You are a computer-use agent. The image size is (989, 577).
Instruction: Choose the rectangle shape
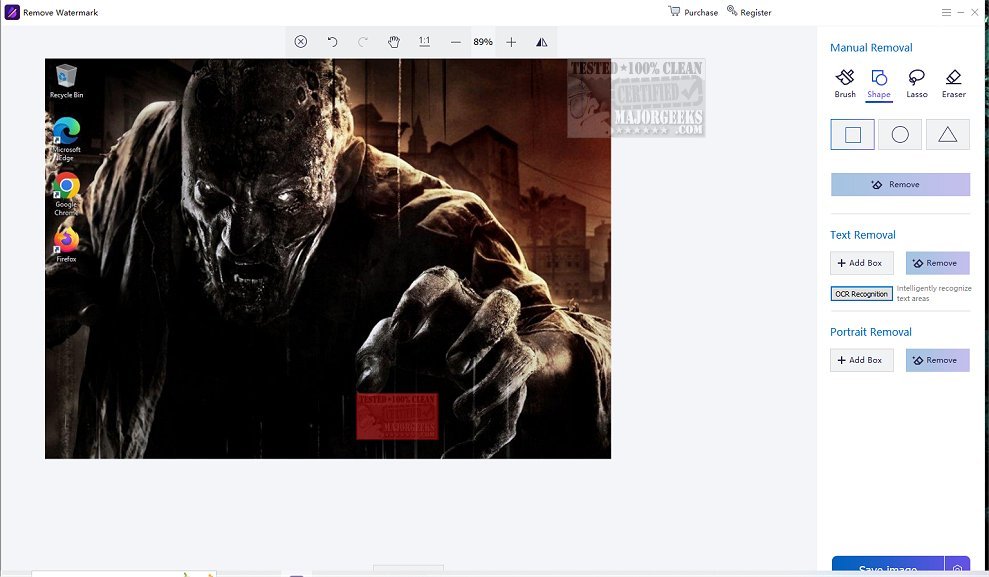(x=853, y=134)
